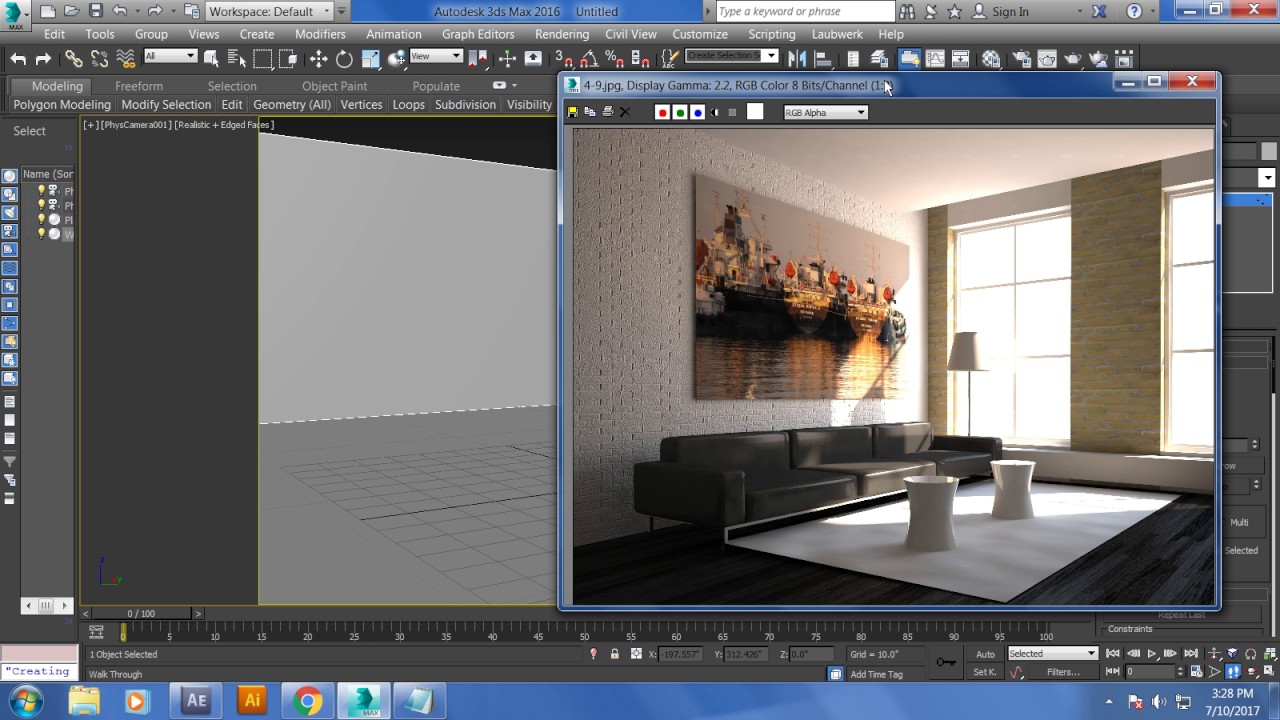Image resolution: width=1280 pixels, height=720 pixels.
Task: Activate the Select and Rotate tool
Action: point(344,59)
